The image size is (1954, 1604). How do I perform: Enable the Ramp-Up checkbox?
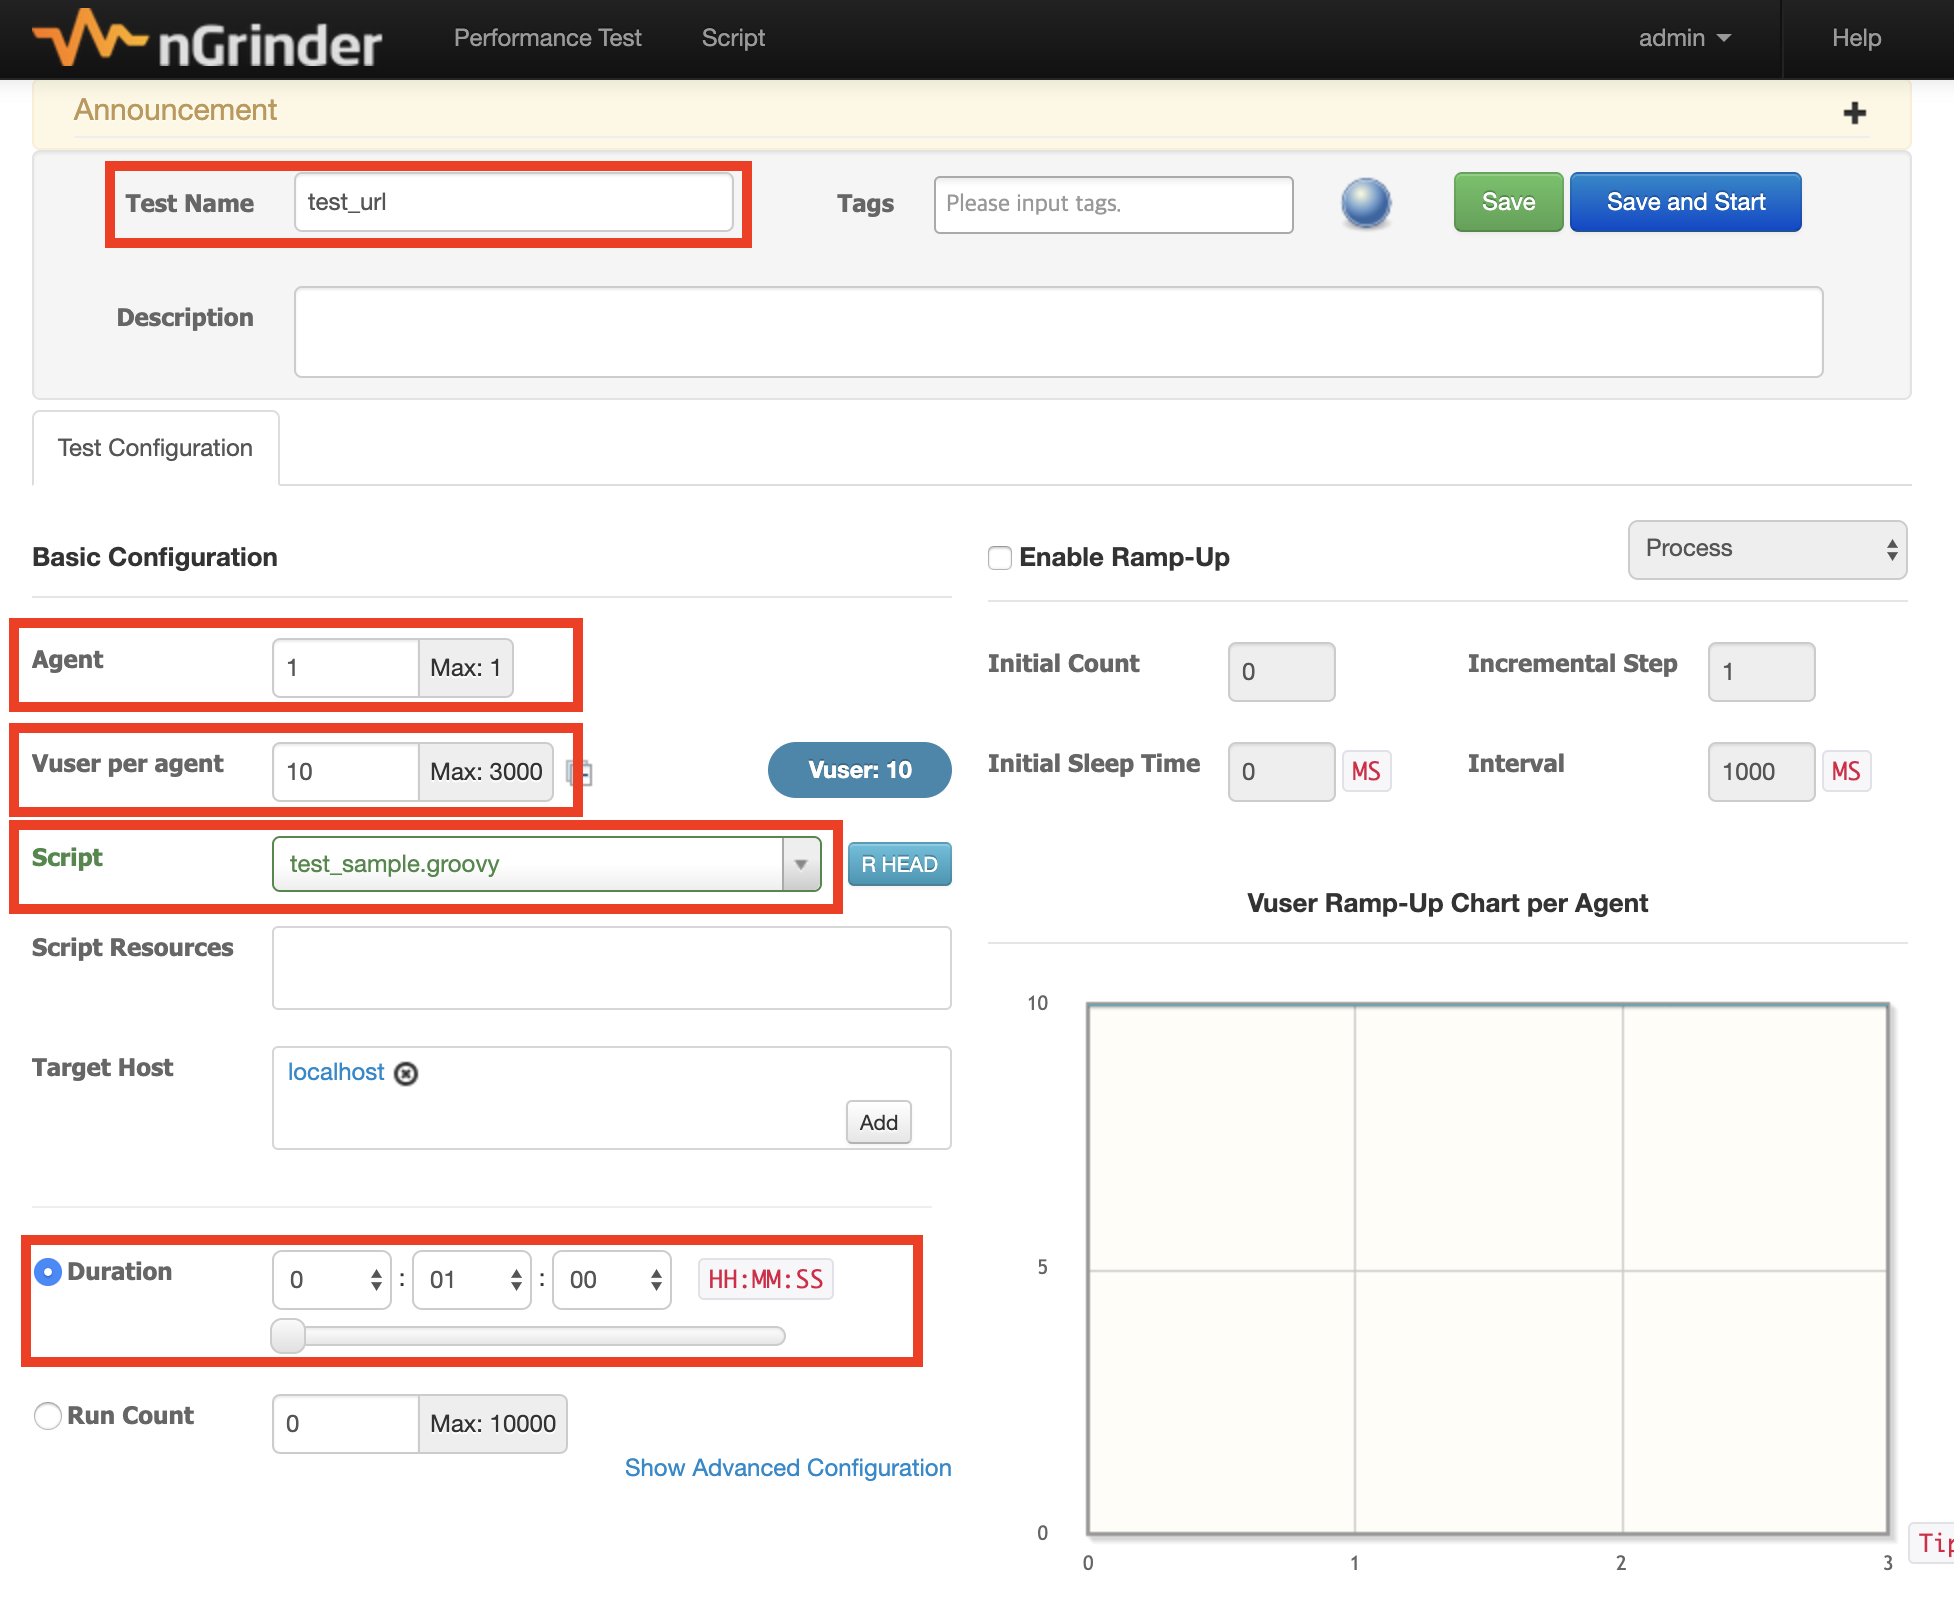pos(999,558)
